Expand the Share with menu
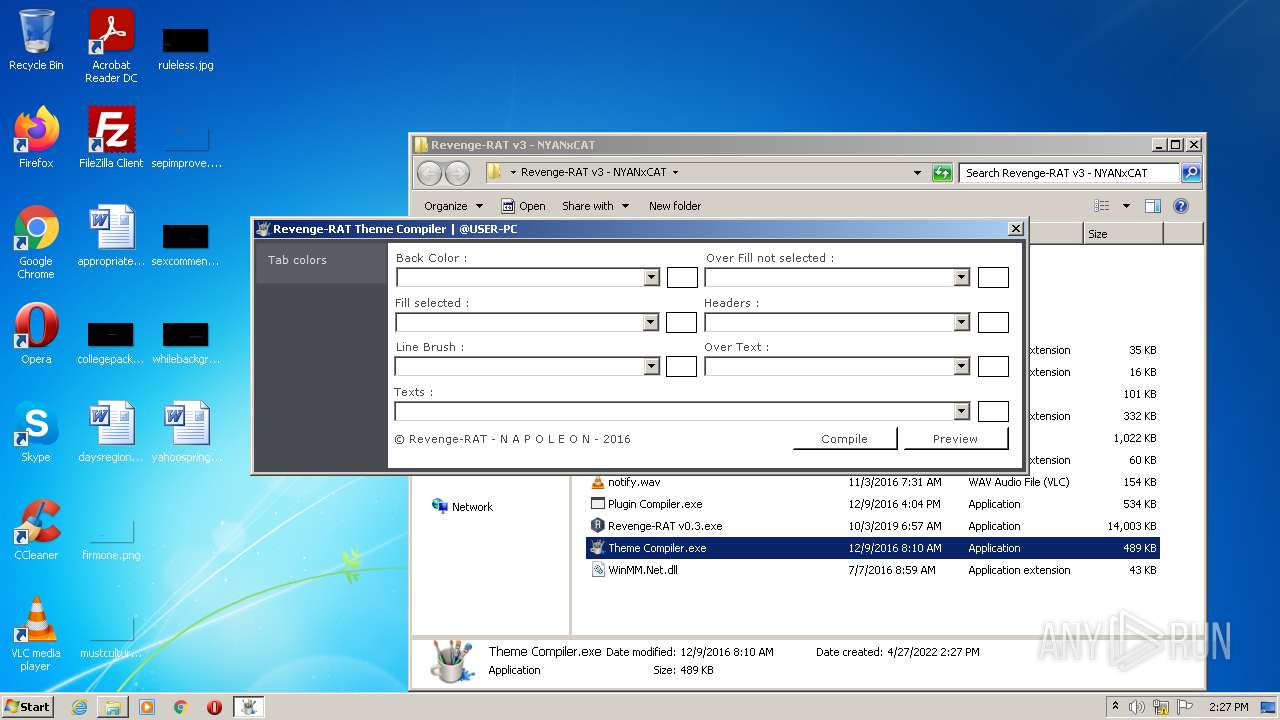The width and height of the screenshot is (1280, 720). (x=596, y=206)
